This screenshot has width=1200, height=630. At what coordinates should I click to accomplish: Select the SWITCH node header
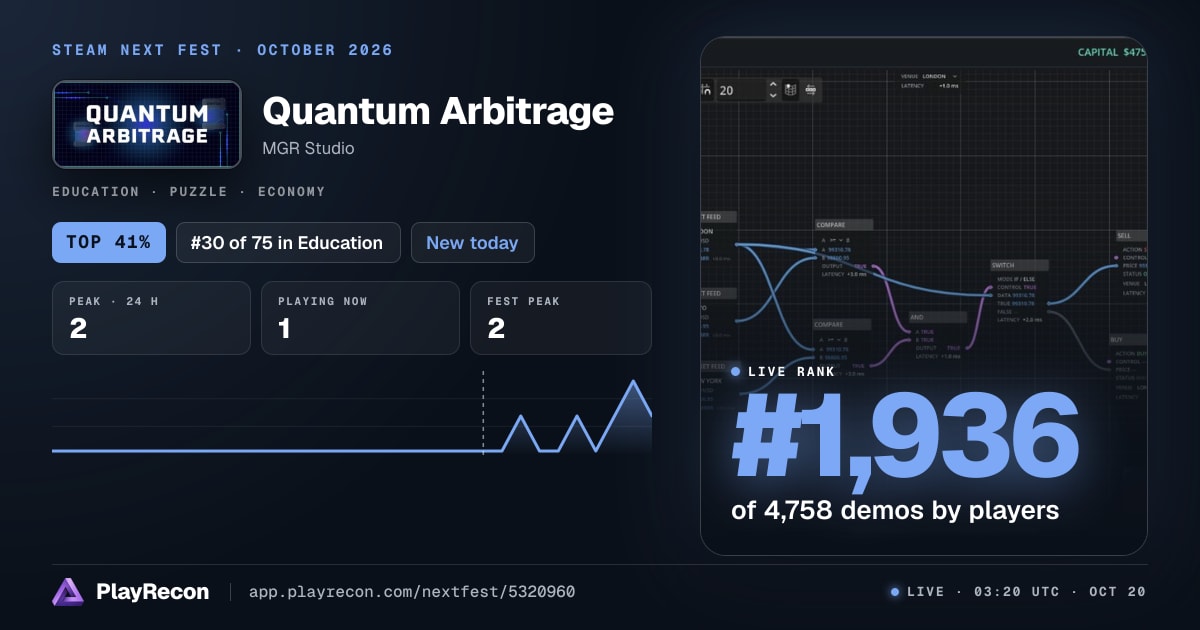tap(1019, 265)
